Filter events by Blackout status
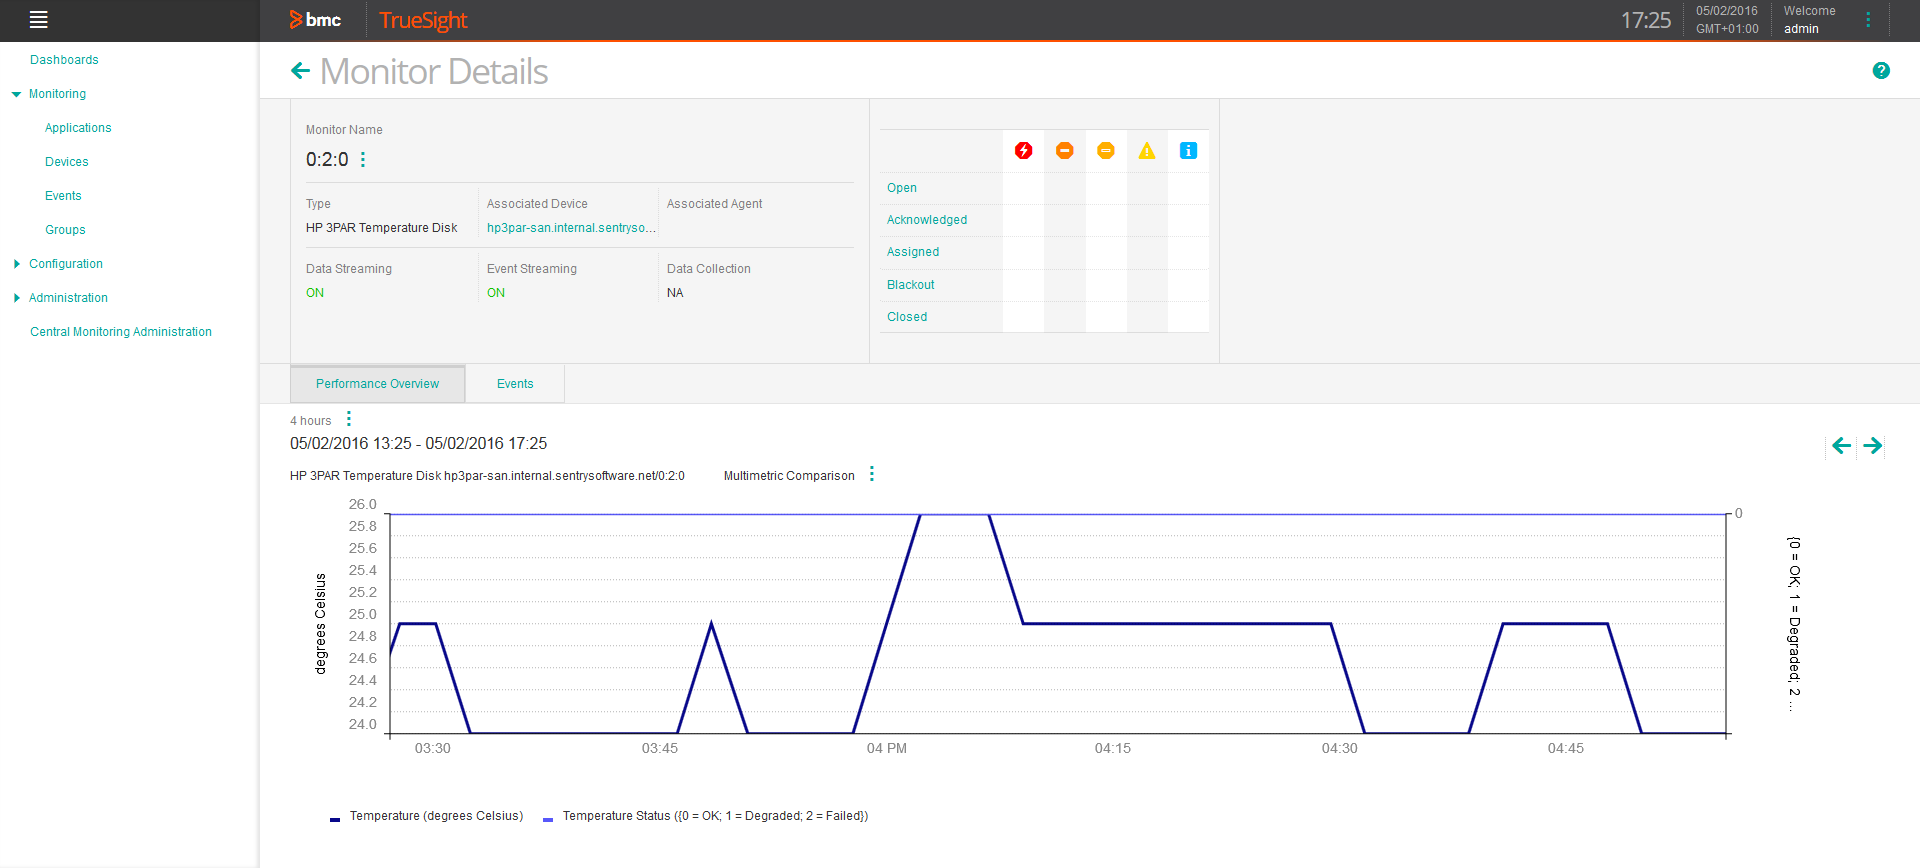 pos(911,285)
